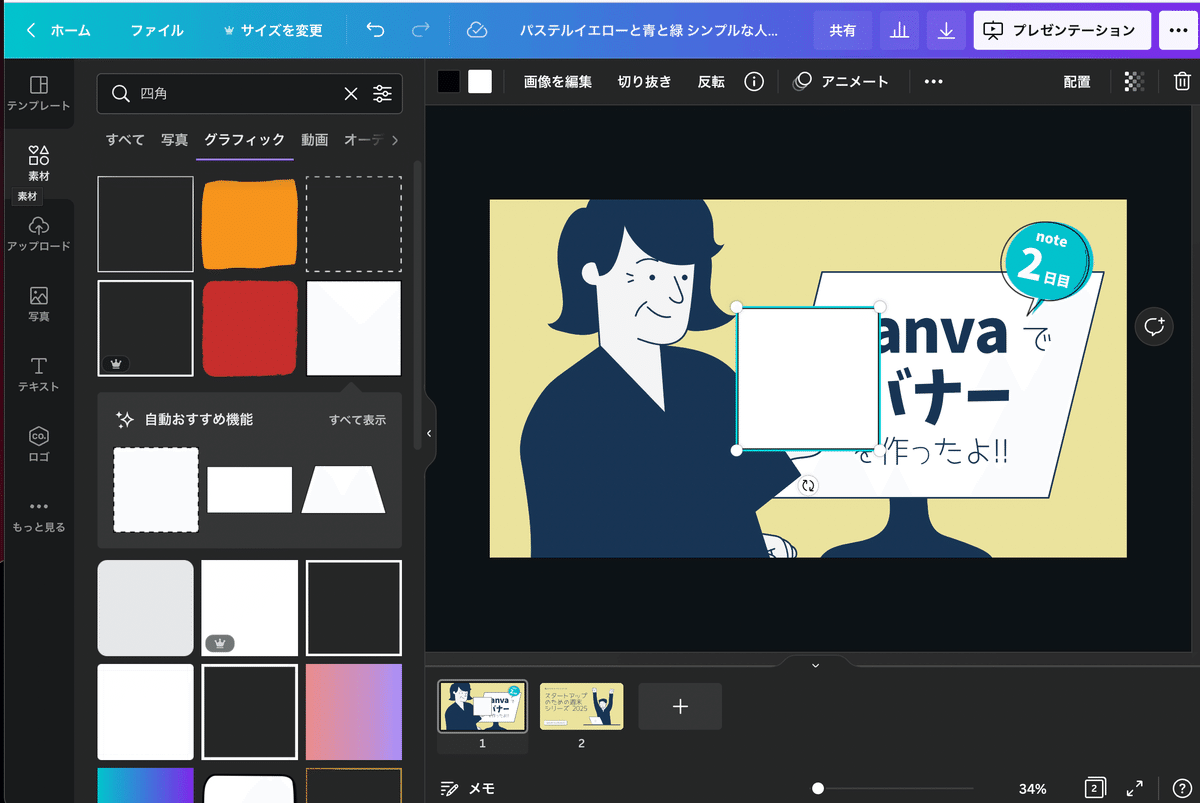
Task: Select page 2 thumbnail
Action: click(581, 706)
